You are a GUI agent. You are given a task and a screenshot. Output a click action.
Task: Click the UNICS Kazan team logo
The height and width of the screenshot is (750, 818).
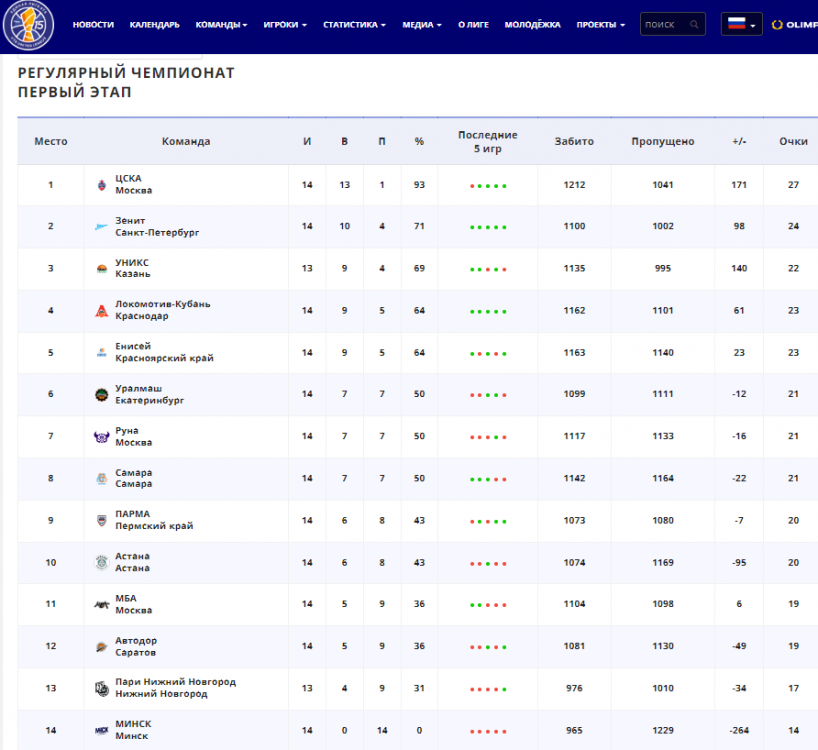pos(101,269)
